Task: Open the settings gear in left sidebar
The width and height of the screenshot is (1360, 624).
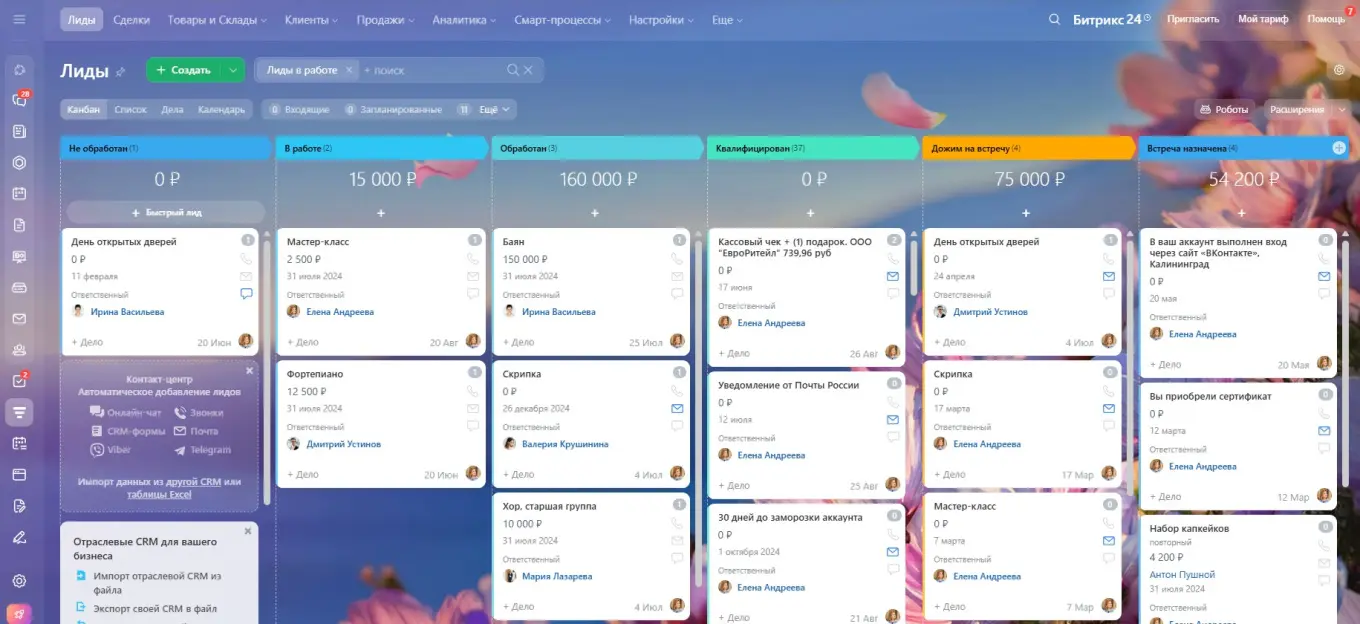Action: [x=19, y=581]
